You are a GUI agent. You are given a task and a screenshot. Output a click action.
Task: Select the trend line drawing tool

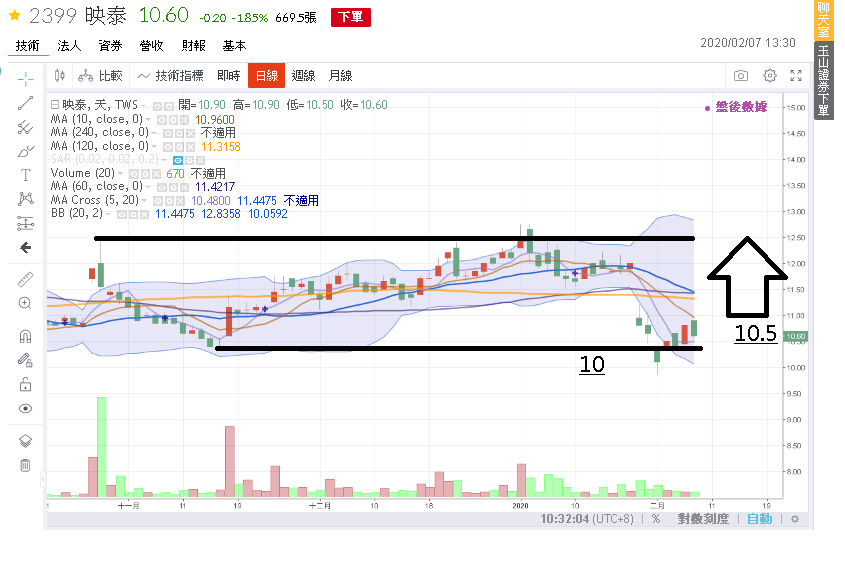point(25,103)
